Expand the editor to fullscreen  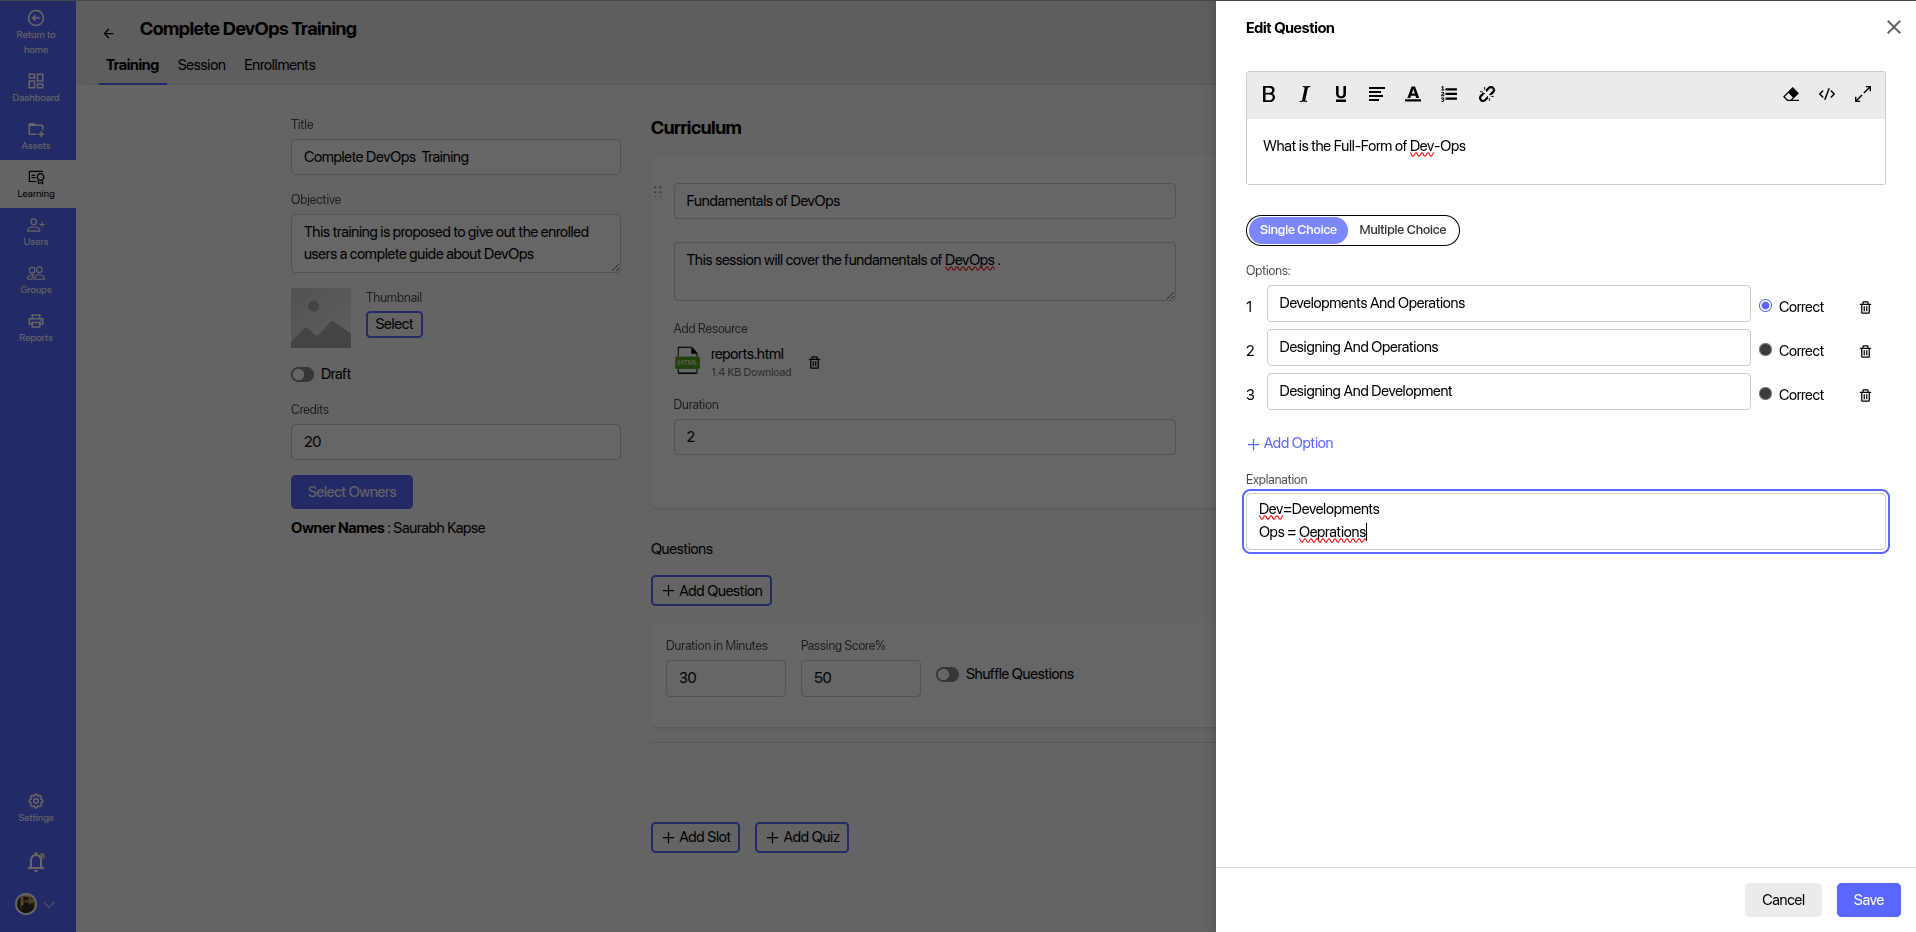point(1862,94)
